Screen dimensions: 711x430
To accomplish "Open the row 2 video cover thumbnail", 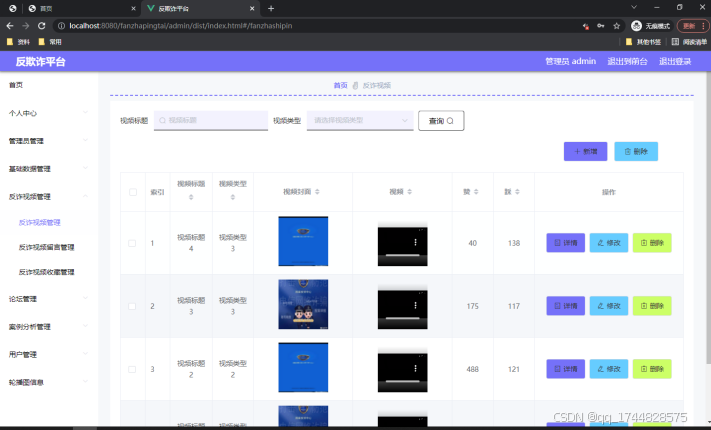I will 303,304.
